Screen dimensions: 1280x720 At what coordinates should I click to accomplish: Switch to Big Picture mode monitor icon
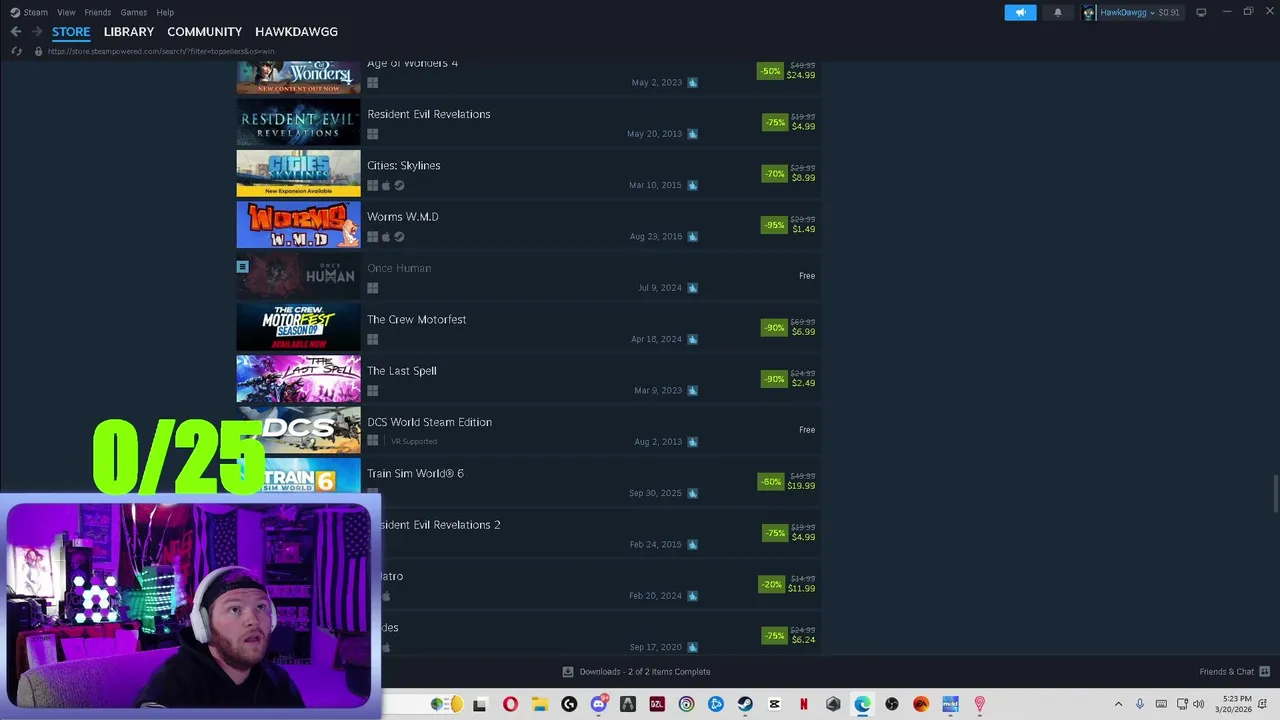tap(1201, 12)
